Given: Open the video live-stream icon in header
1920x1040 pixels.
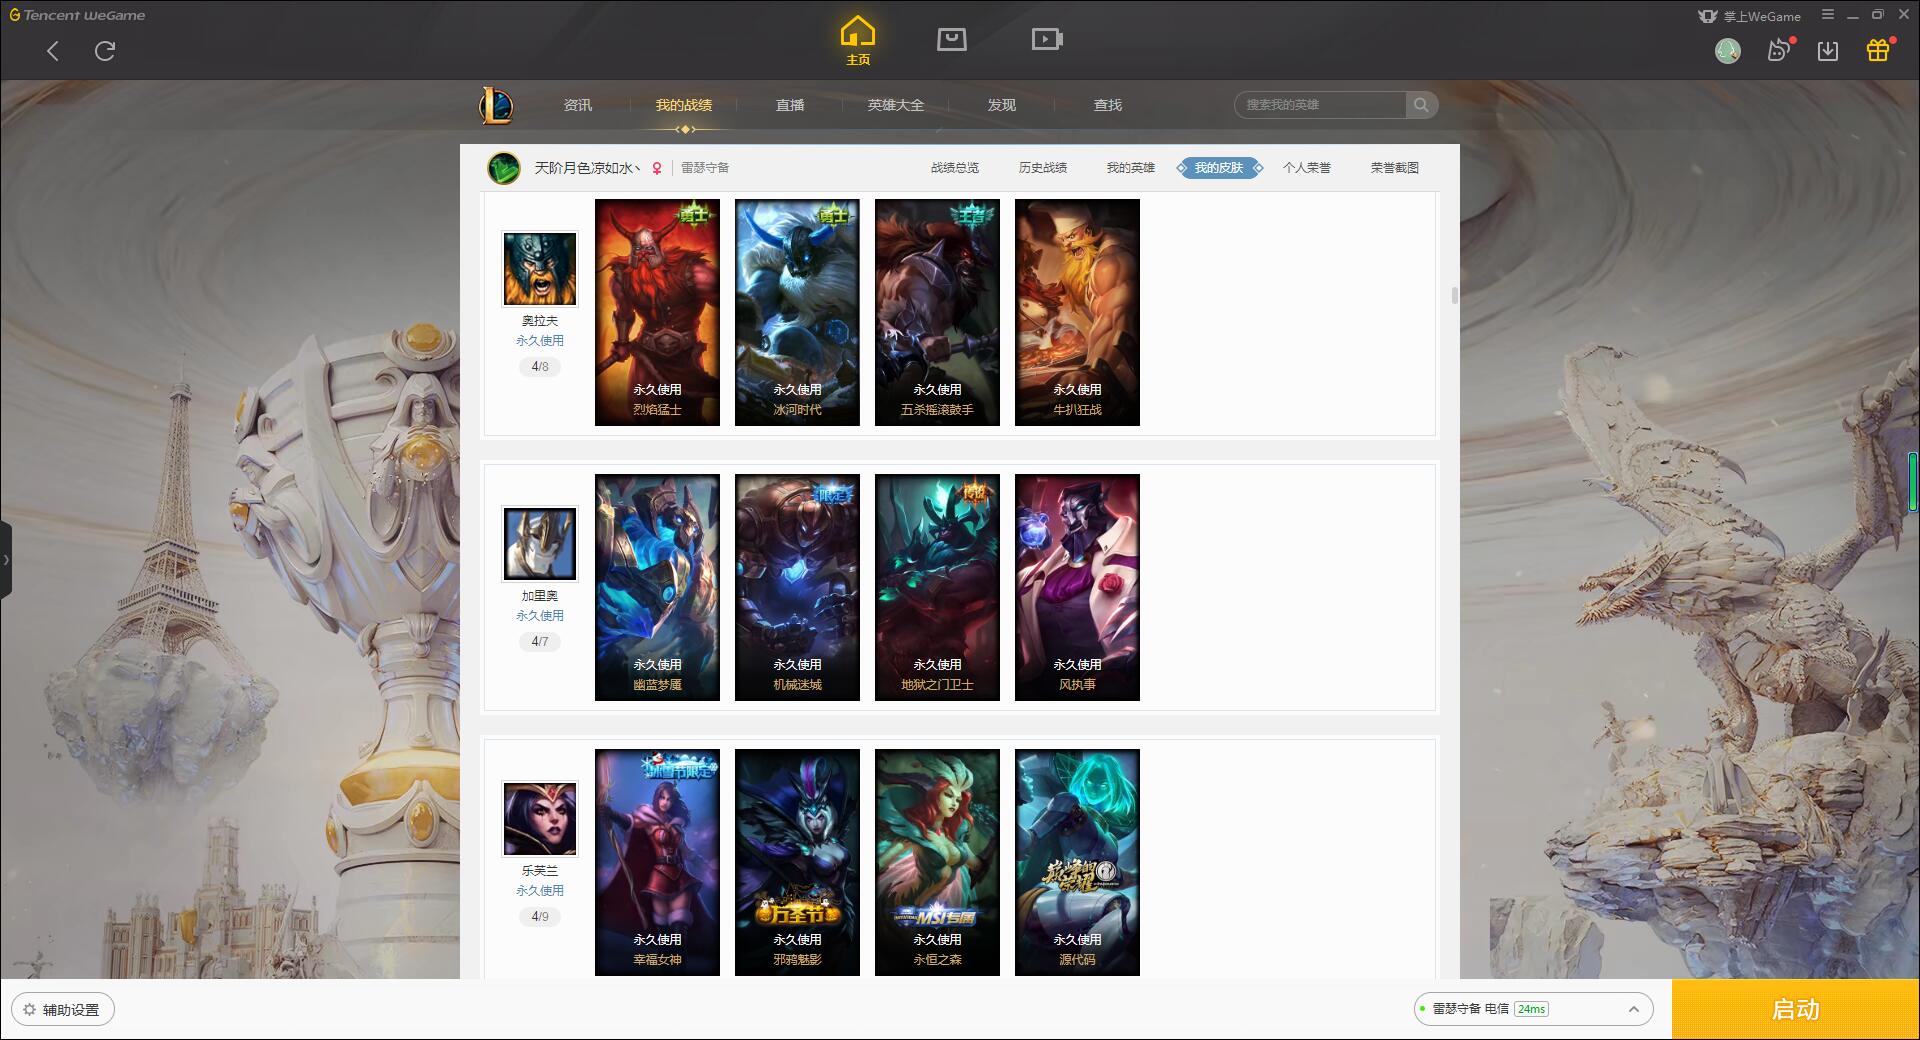Looking at the screenshot, I should pos(1047,39).
